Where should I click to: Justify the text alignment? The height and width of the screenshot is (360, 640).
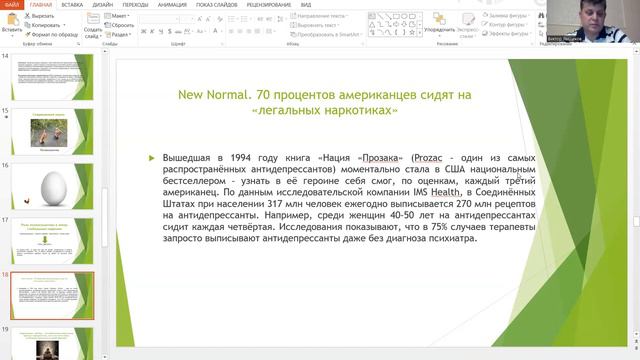tap(257, 31)
